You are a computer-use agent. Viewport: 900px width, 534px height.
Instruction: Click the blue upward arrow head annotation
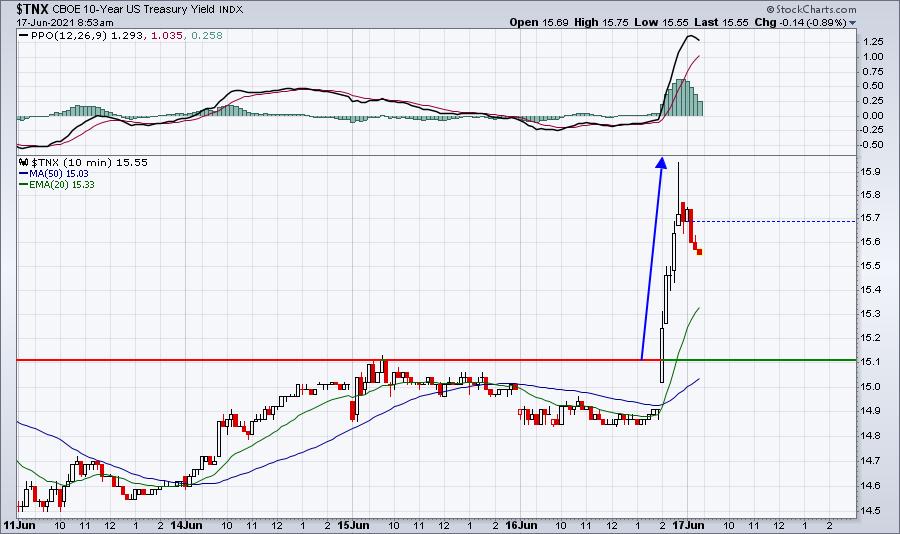click(660, 162)
